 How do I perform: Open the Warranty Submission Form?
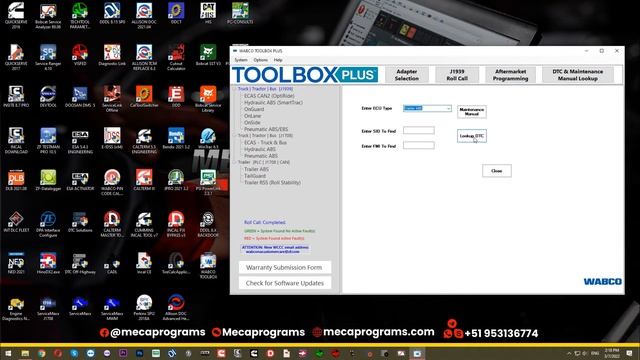pos(284,267)
